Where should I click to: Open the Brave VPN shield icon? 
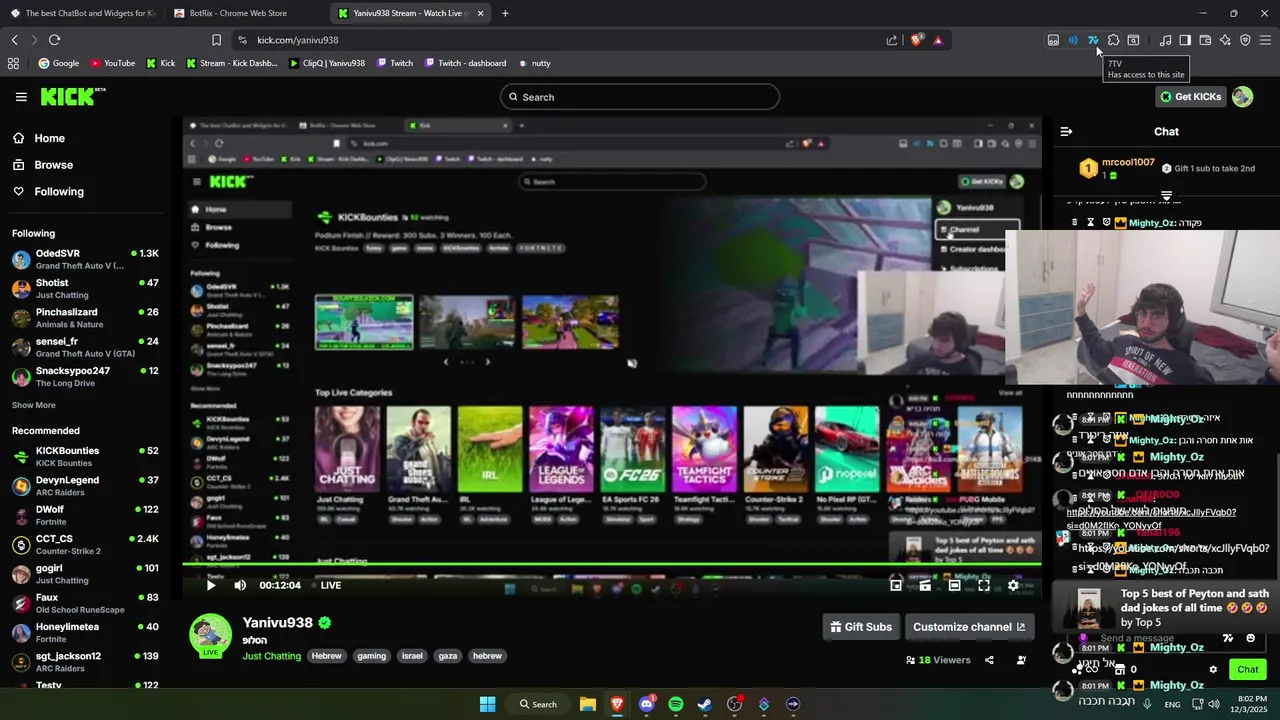tap(1245, 40)
